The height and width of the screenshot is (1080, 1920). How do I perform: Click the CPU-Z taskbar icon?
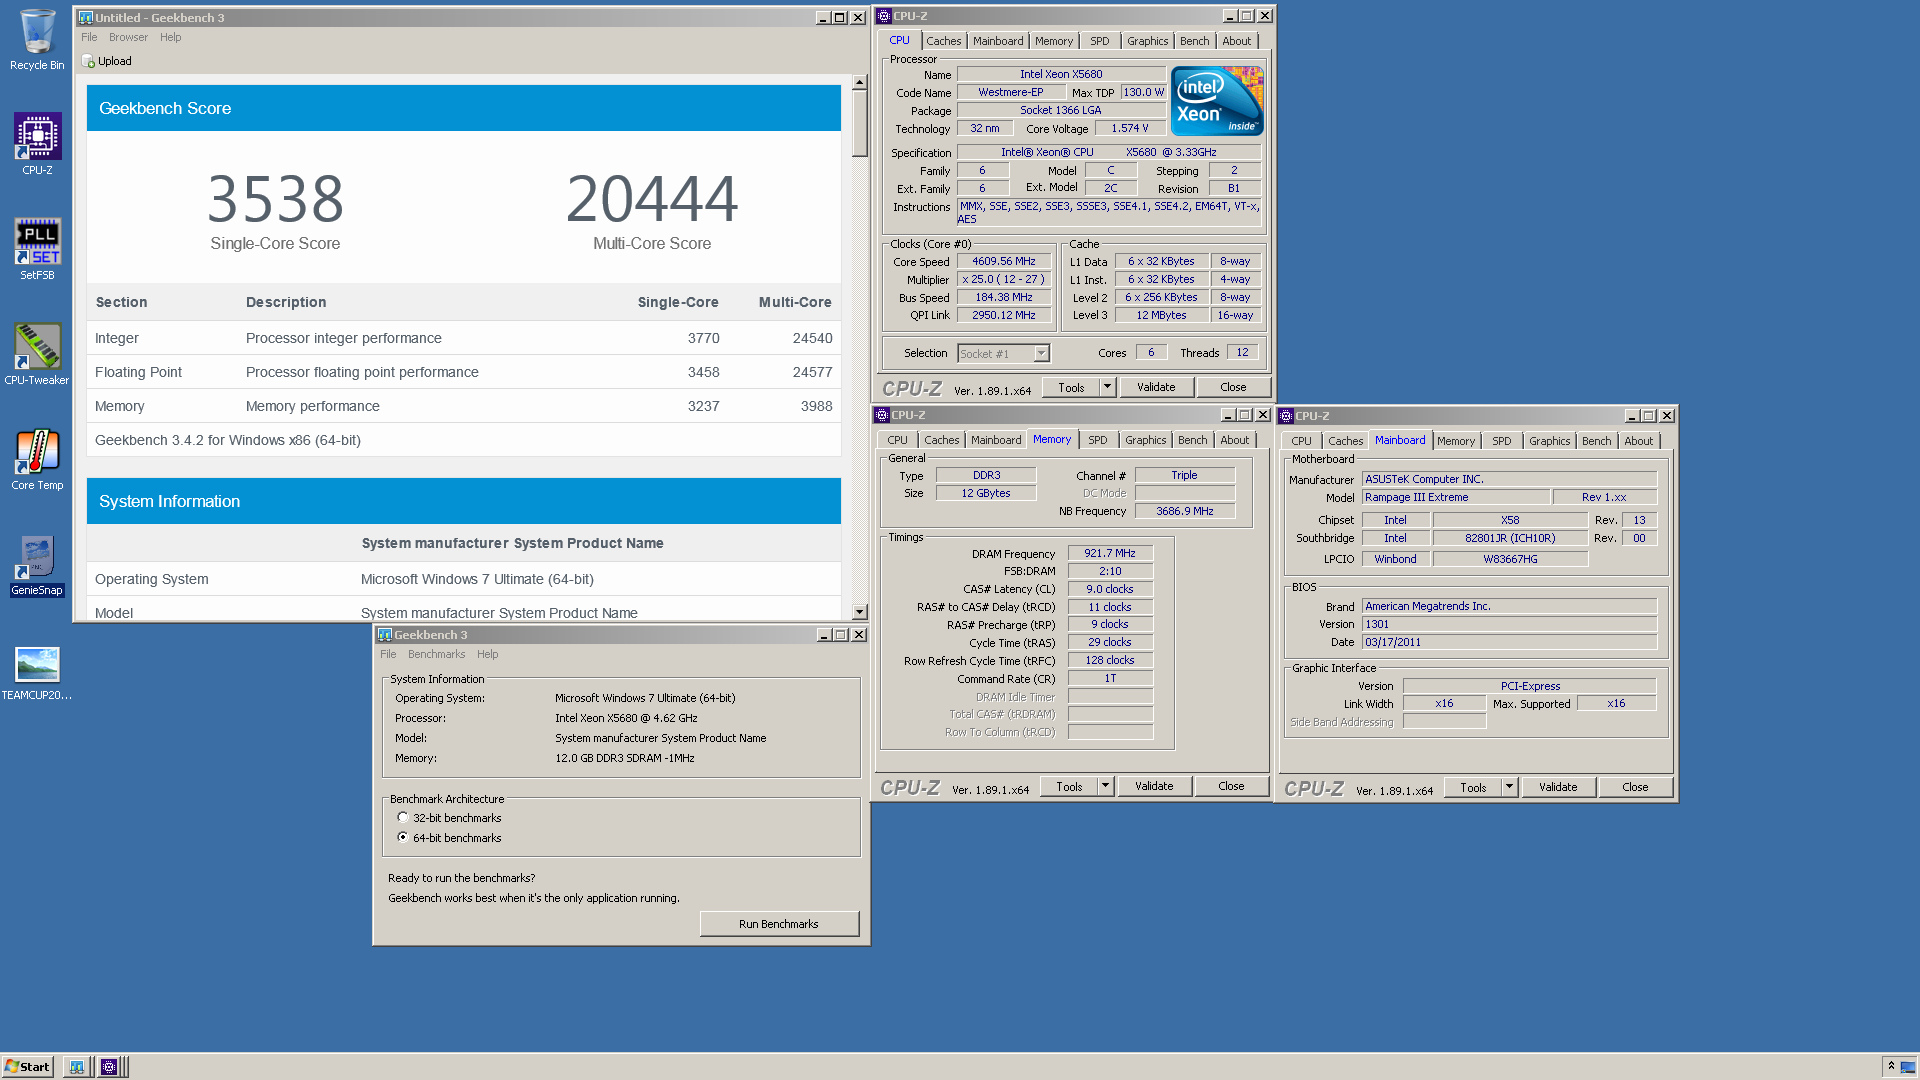[x=109, y=1067]
